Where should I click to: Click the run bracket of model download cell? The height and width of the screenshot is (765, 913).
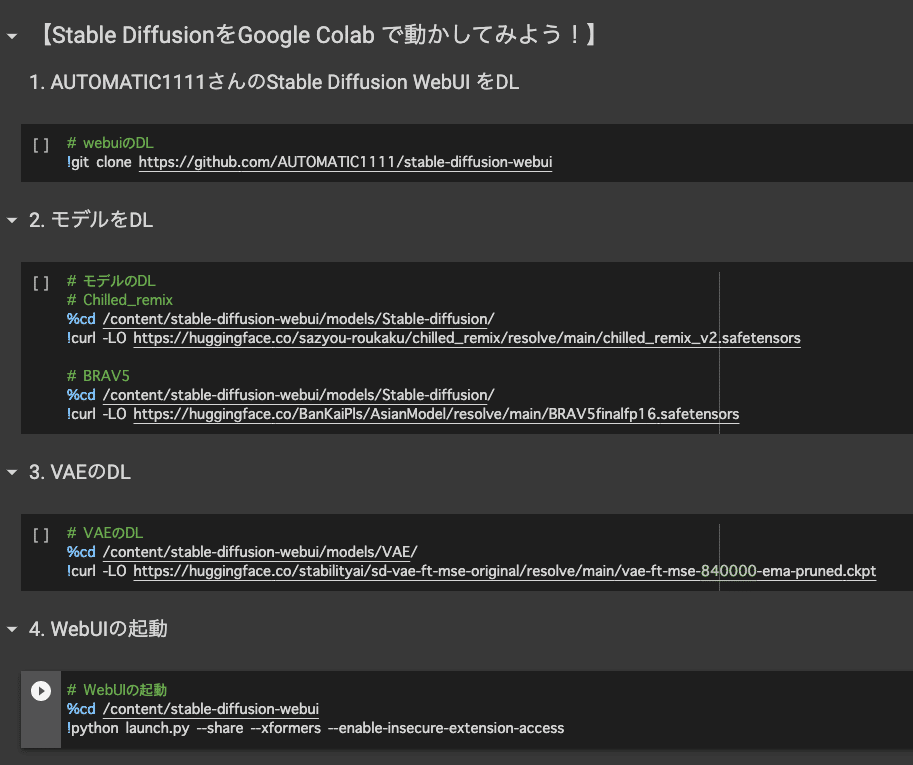[41, 283]
